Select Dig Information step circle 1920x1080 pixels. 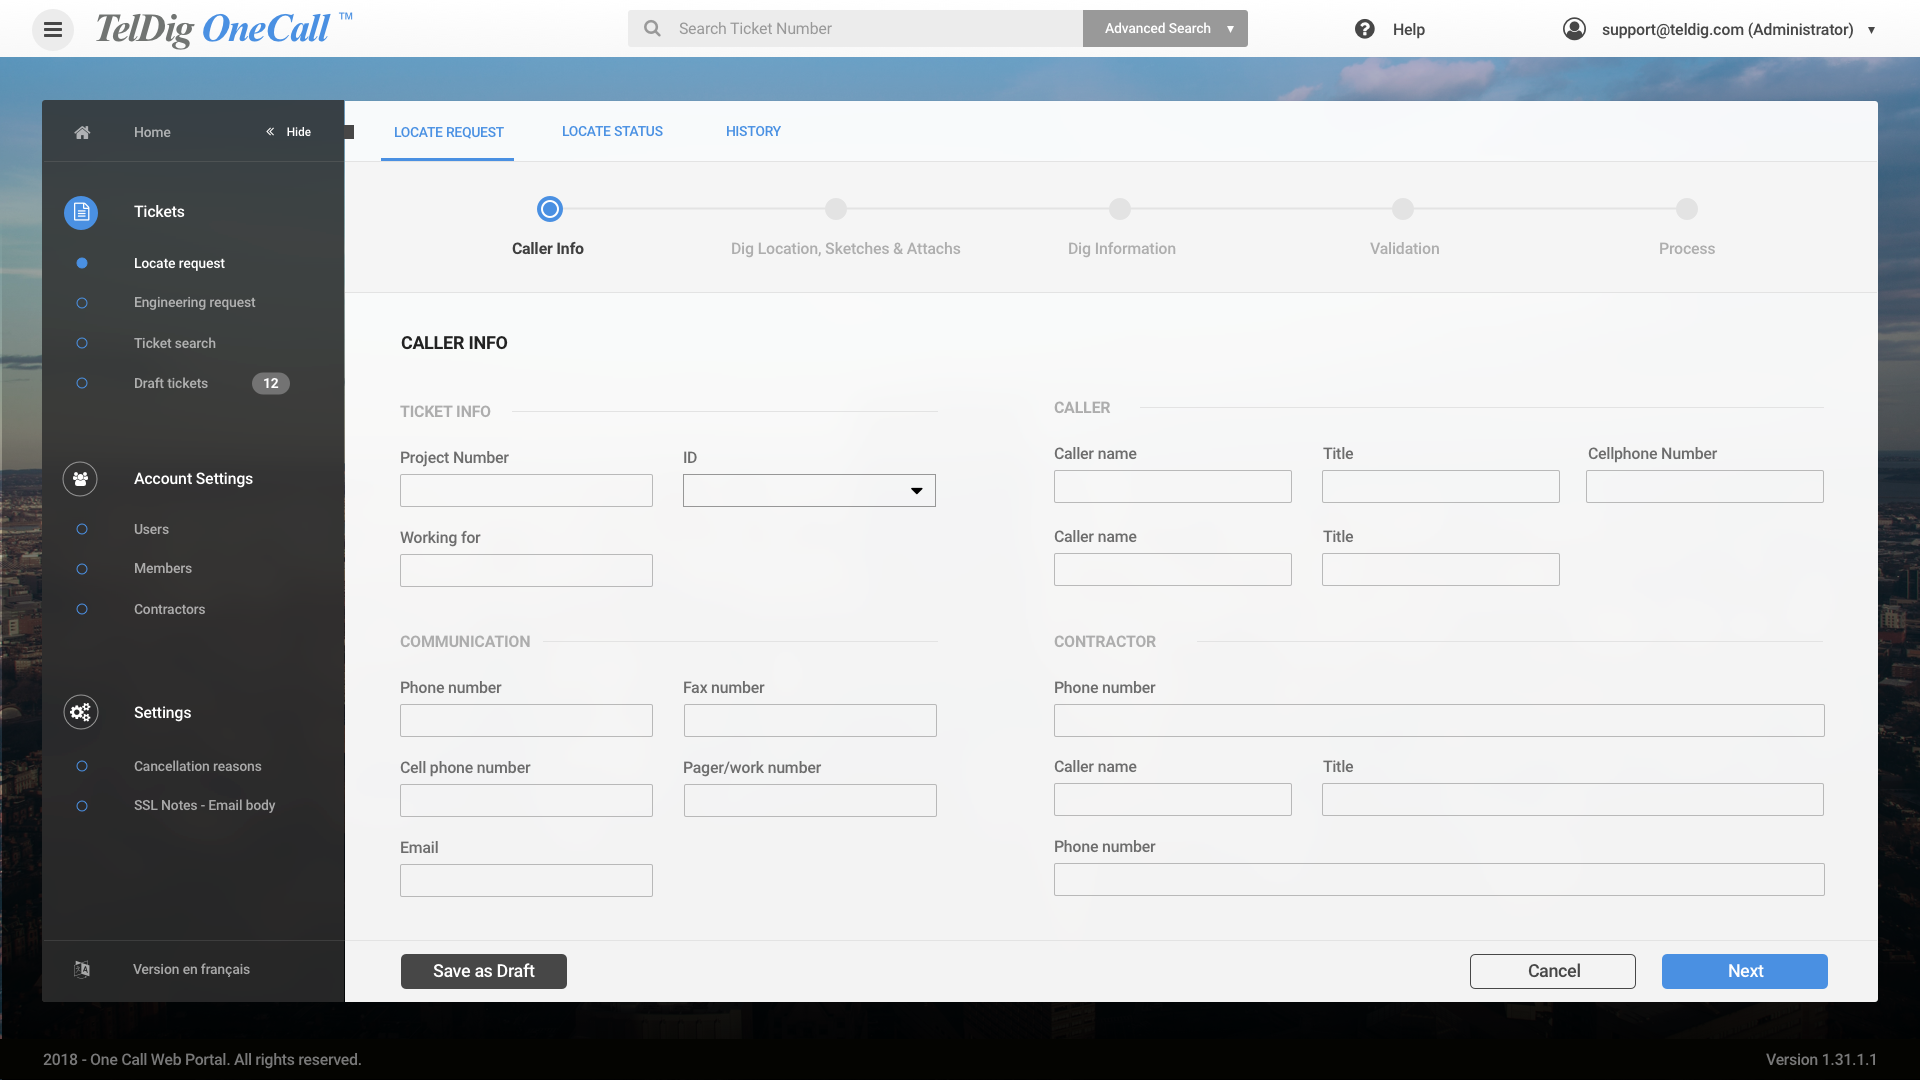tap(1119, 209)
